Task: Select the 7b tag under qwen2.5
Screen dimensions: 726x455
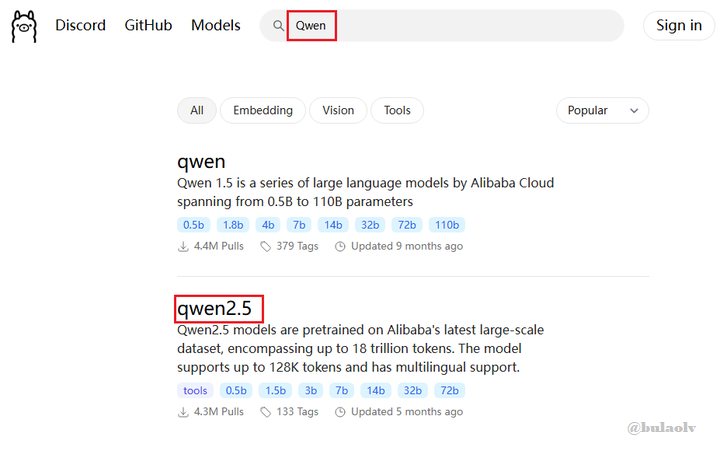Action: click(x=342, y=391)
